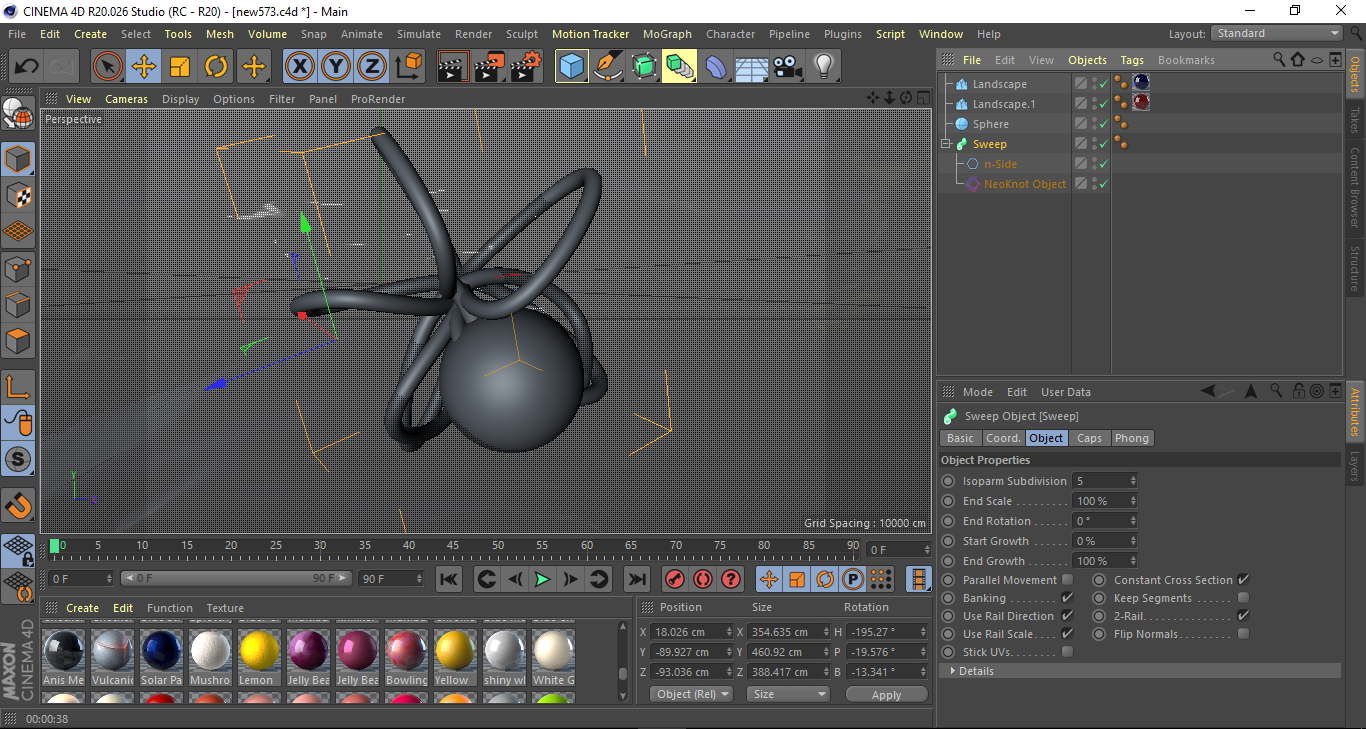This screenshot has height=729, width=1366.
Task: Activate the Rotate tool
Action: [216, 67]
